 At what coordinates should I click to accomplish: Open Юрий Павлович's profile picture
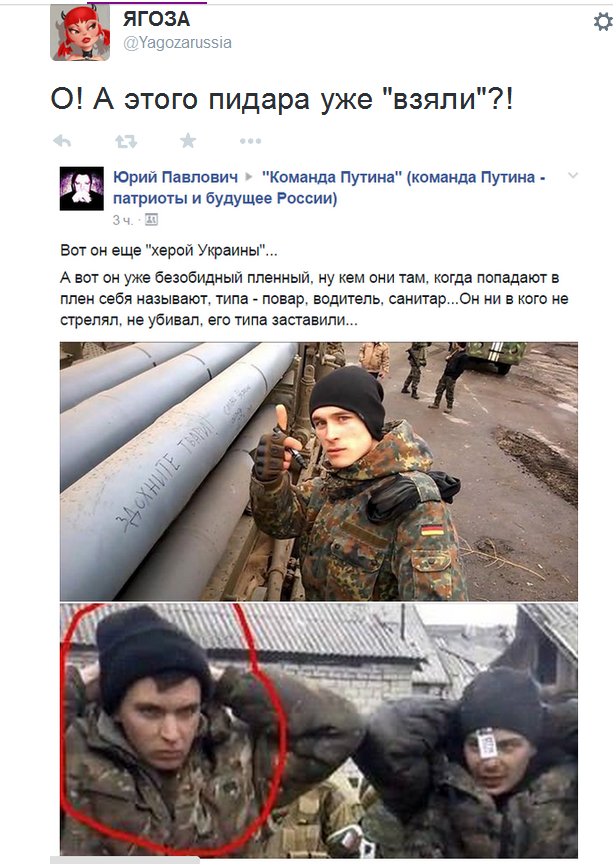coord(82,189)
